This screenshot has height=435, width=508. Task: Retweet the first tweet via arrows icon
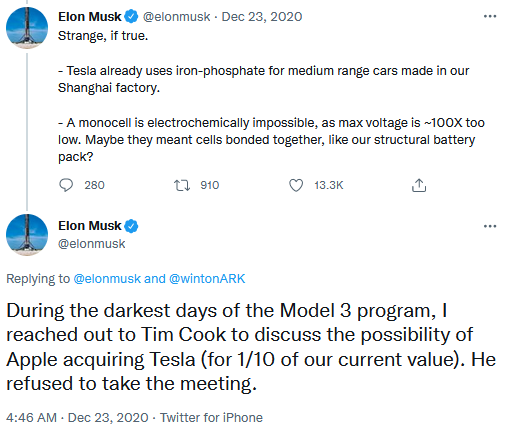182,185
